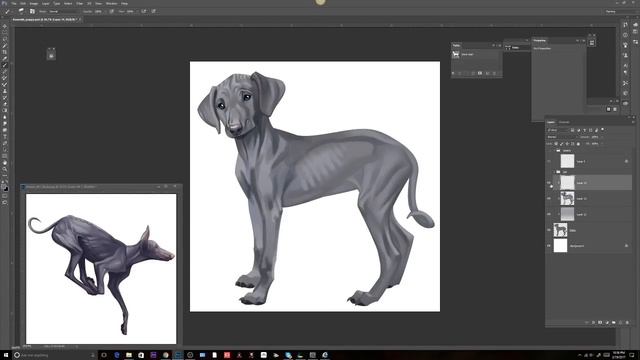Open the workspace switcher dropdown
Image resolution: width=640 pixels, height=360 pixels.
pyautogui.click(x=620, y=11)
